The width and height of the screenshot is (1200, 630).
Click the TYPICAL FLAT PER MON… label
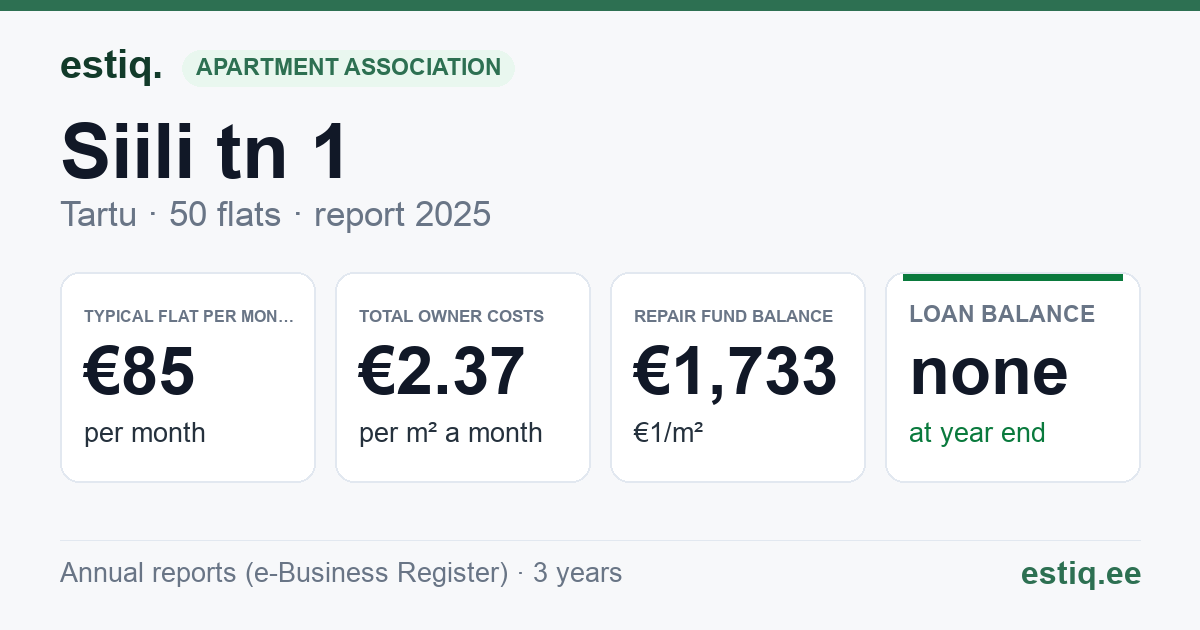[x=189, y=316]
